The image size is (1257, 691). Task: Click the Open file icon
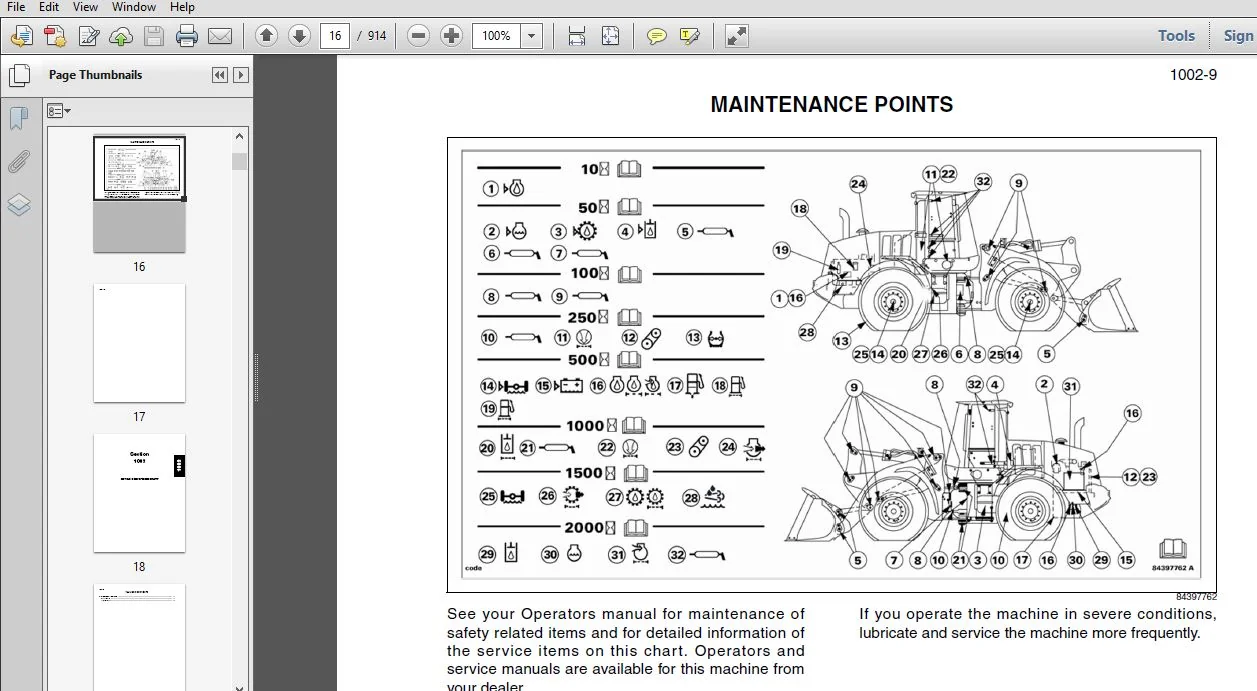point(21,37)
